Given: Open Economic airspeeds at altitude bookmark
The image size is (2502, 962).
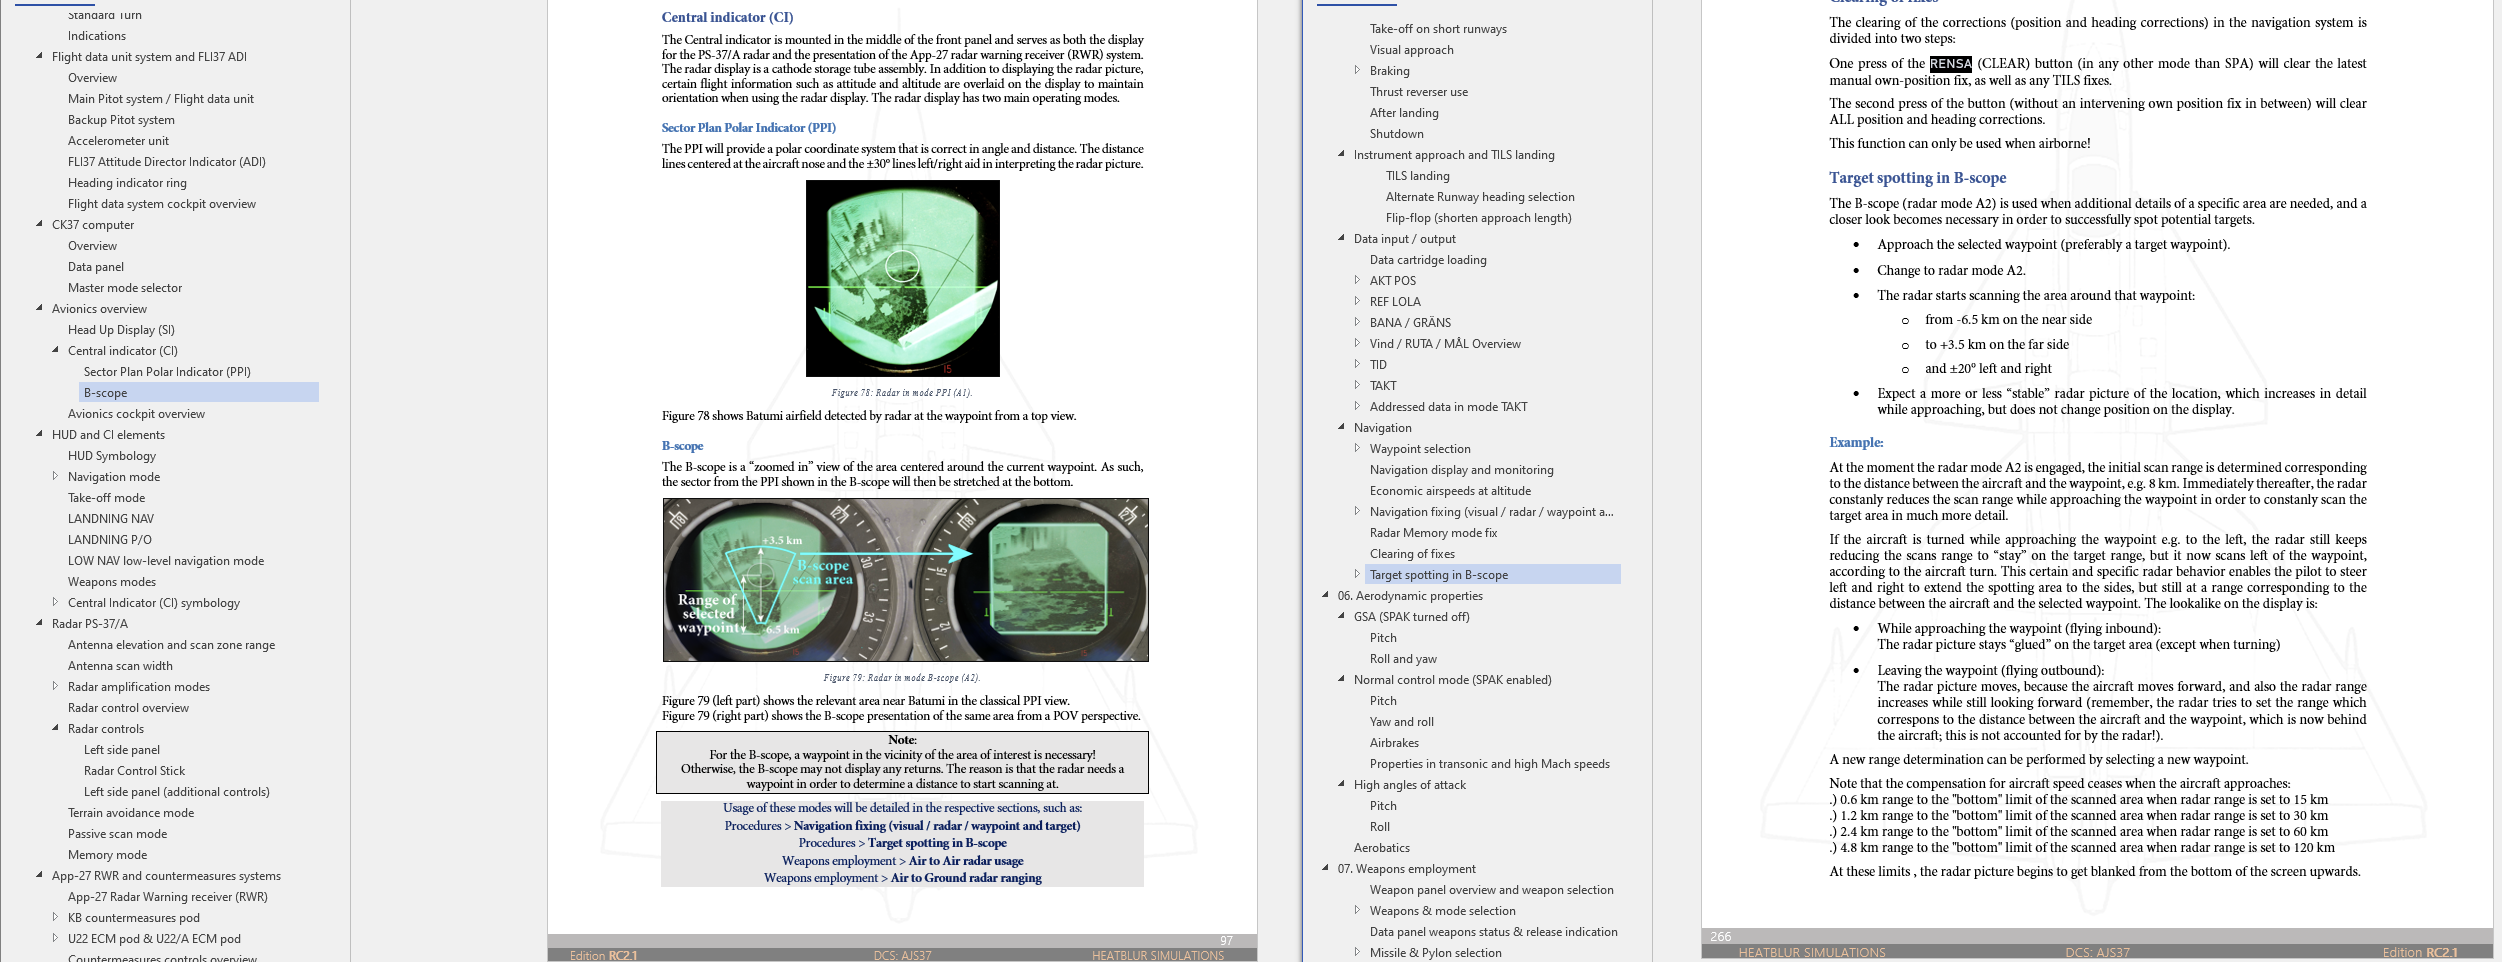Looking at the screenshot, I should tap(1450, 491).
